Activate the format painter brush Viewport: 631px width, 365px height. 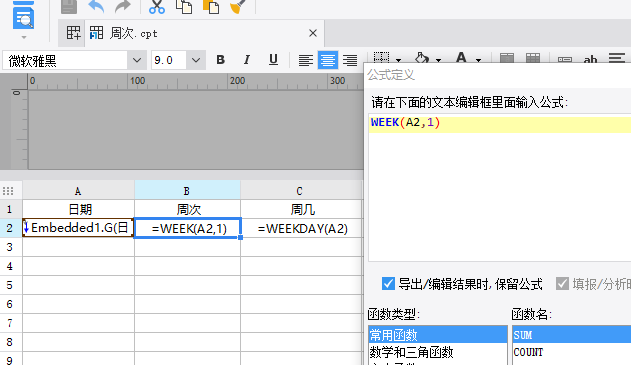pyautogui.click(x=238, y=7)
